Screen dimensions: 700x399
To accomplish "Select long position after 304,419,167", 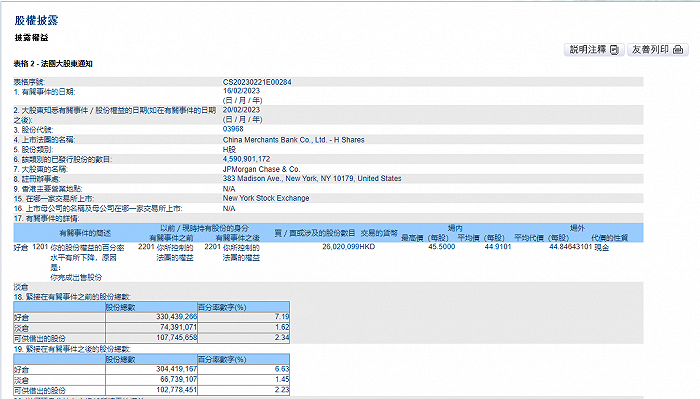I will [x=177, y=369].
